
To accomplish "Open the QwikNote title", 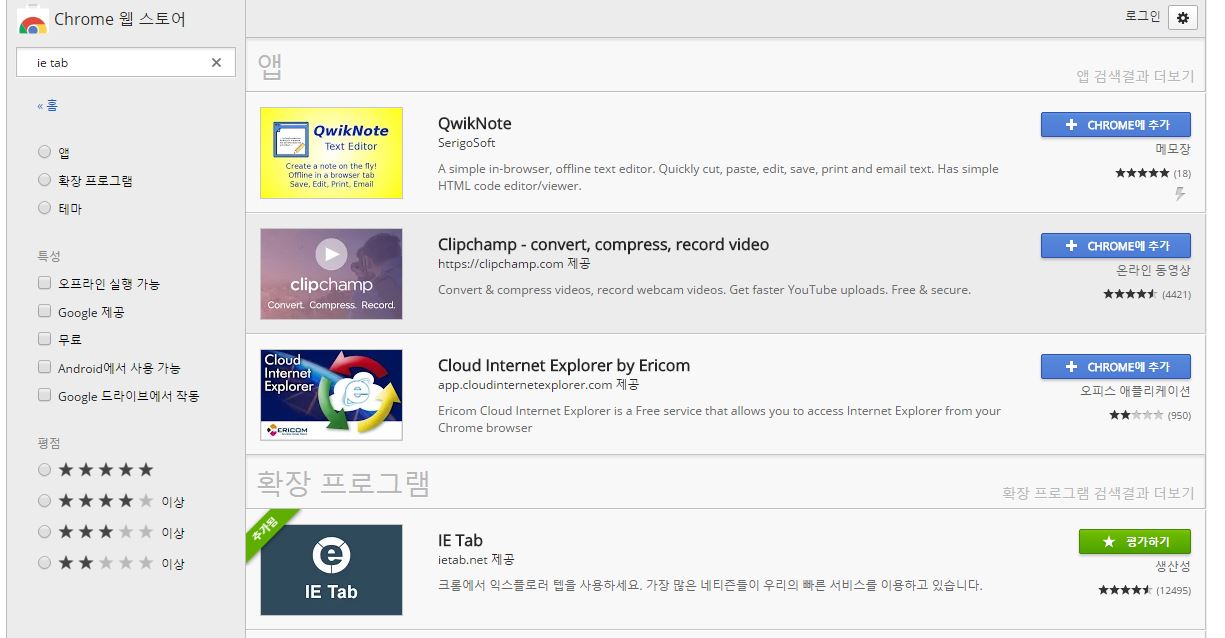I will [x=474, y=124].
